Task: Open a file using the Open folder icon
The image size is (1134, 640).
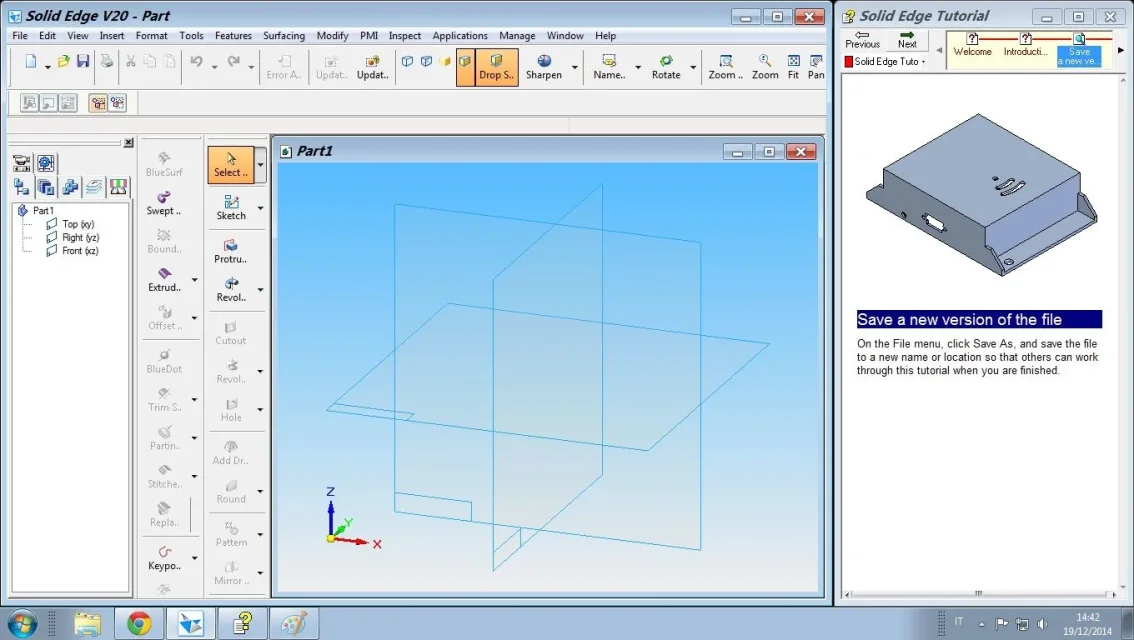Action: point(64,62)
